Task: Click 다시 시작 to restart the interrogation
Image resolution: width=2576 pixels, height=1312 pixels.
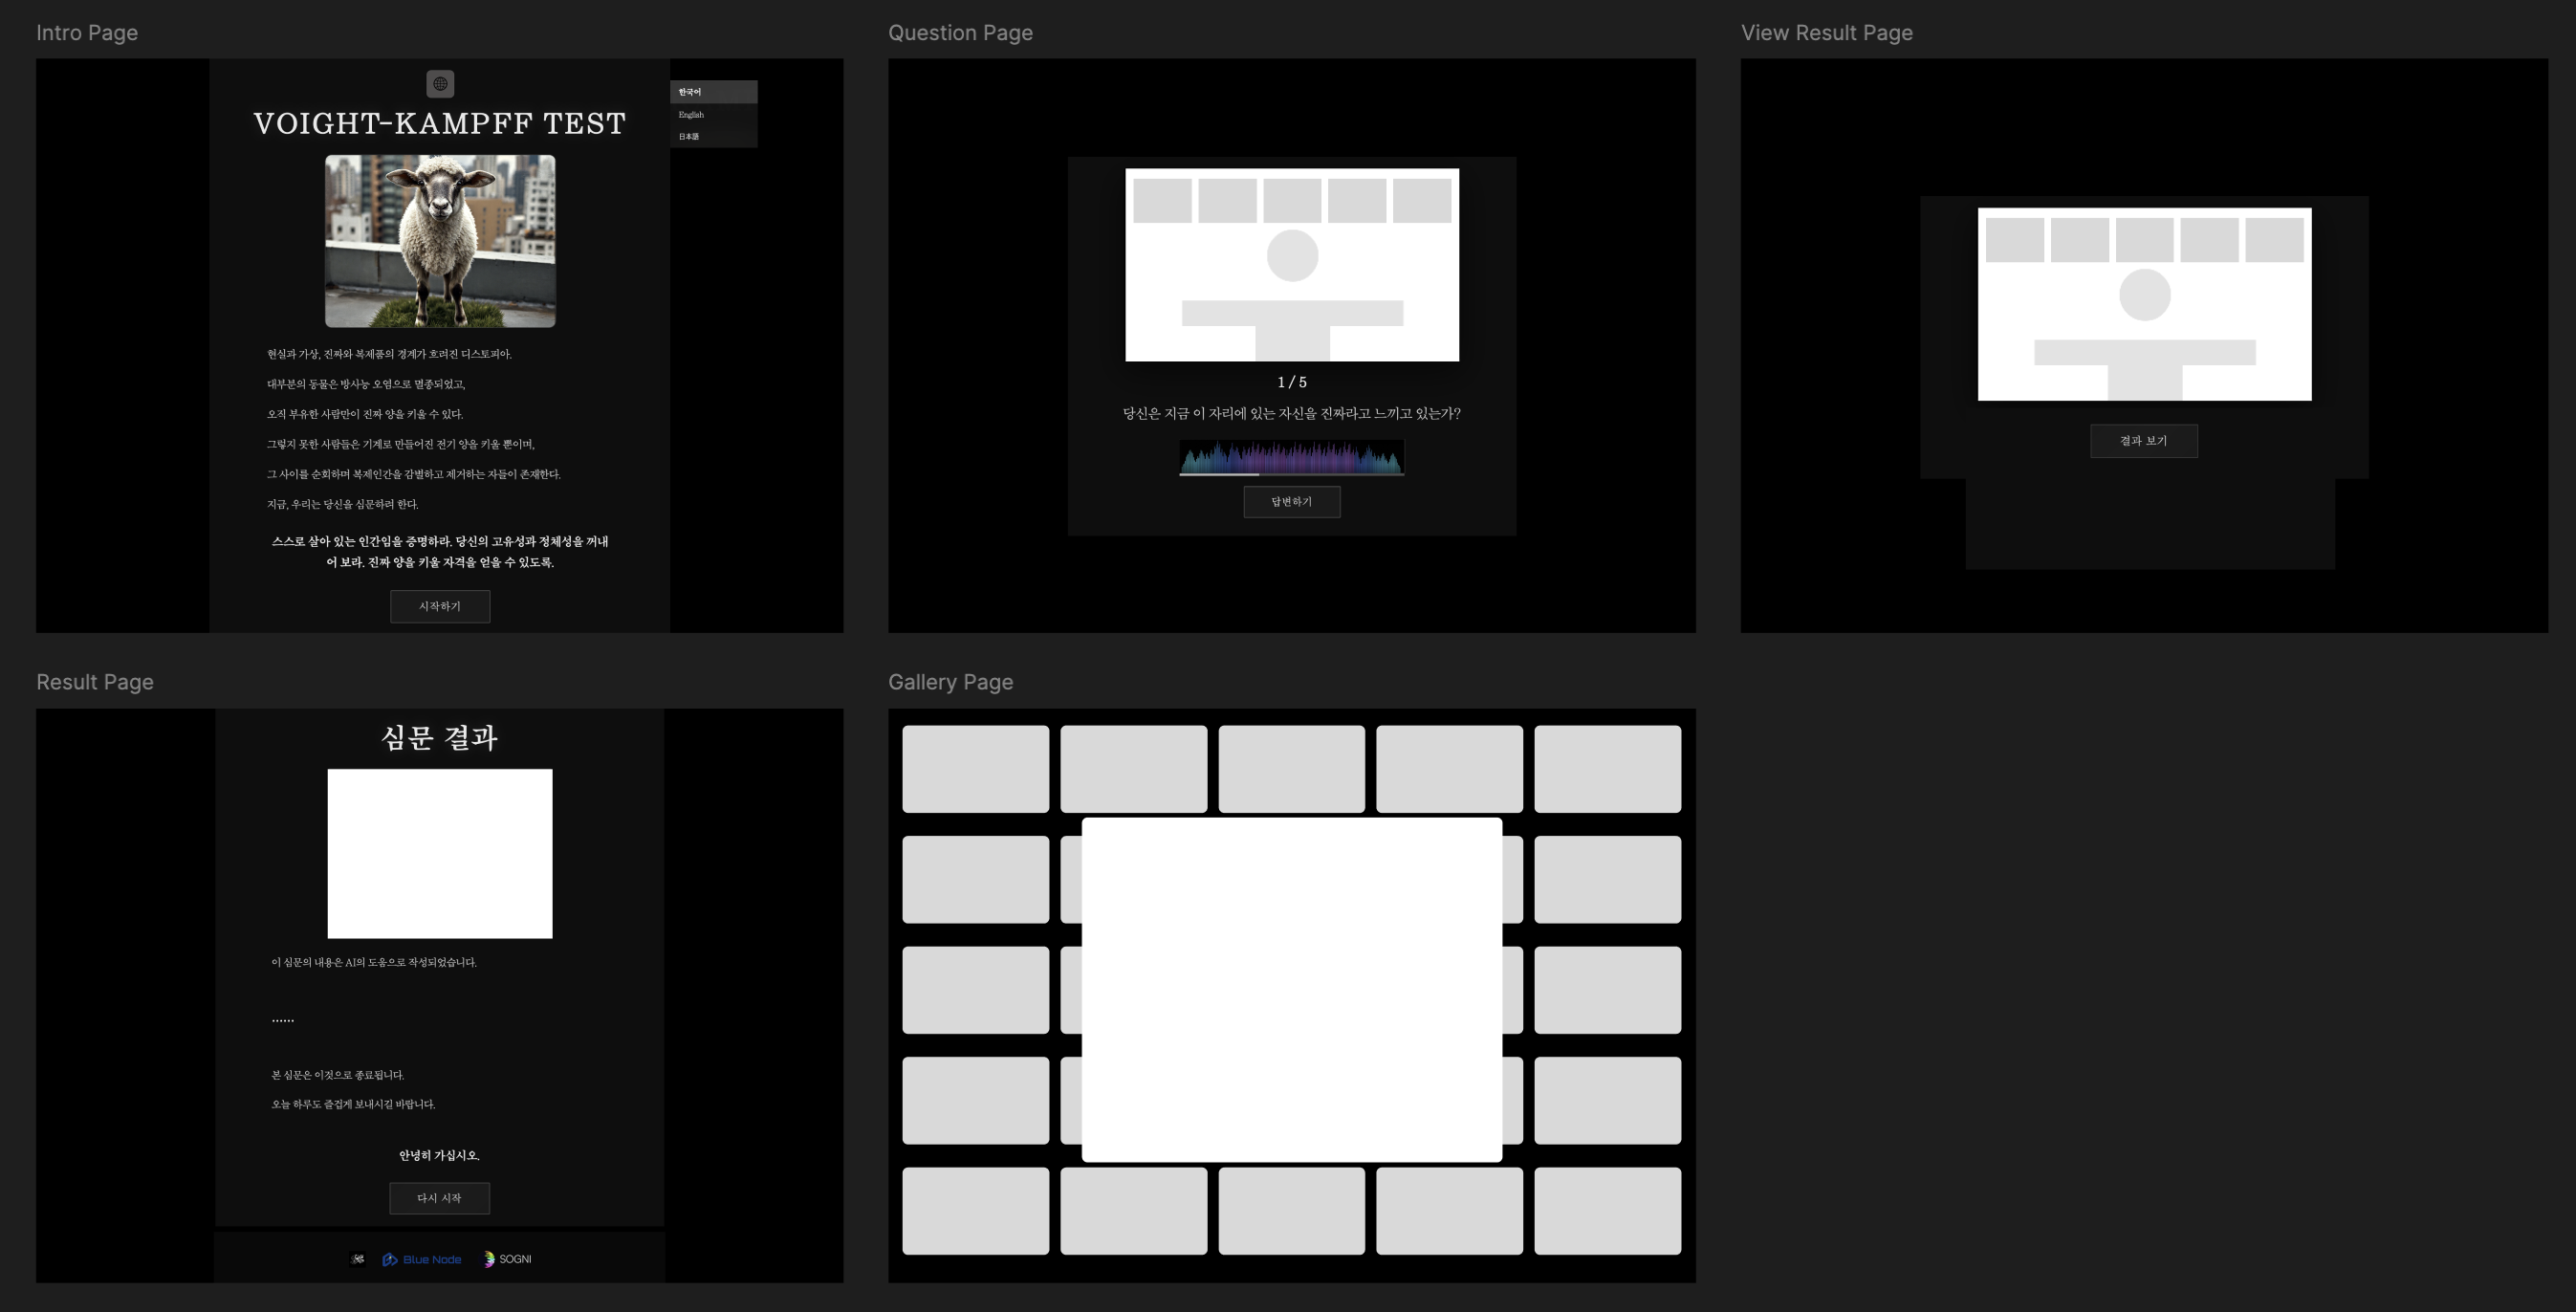Action: coord(440,1198)
